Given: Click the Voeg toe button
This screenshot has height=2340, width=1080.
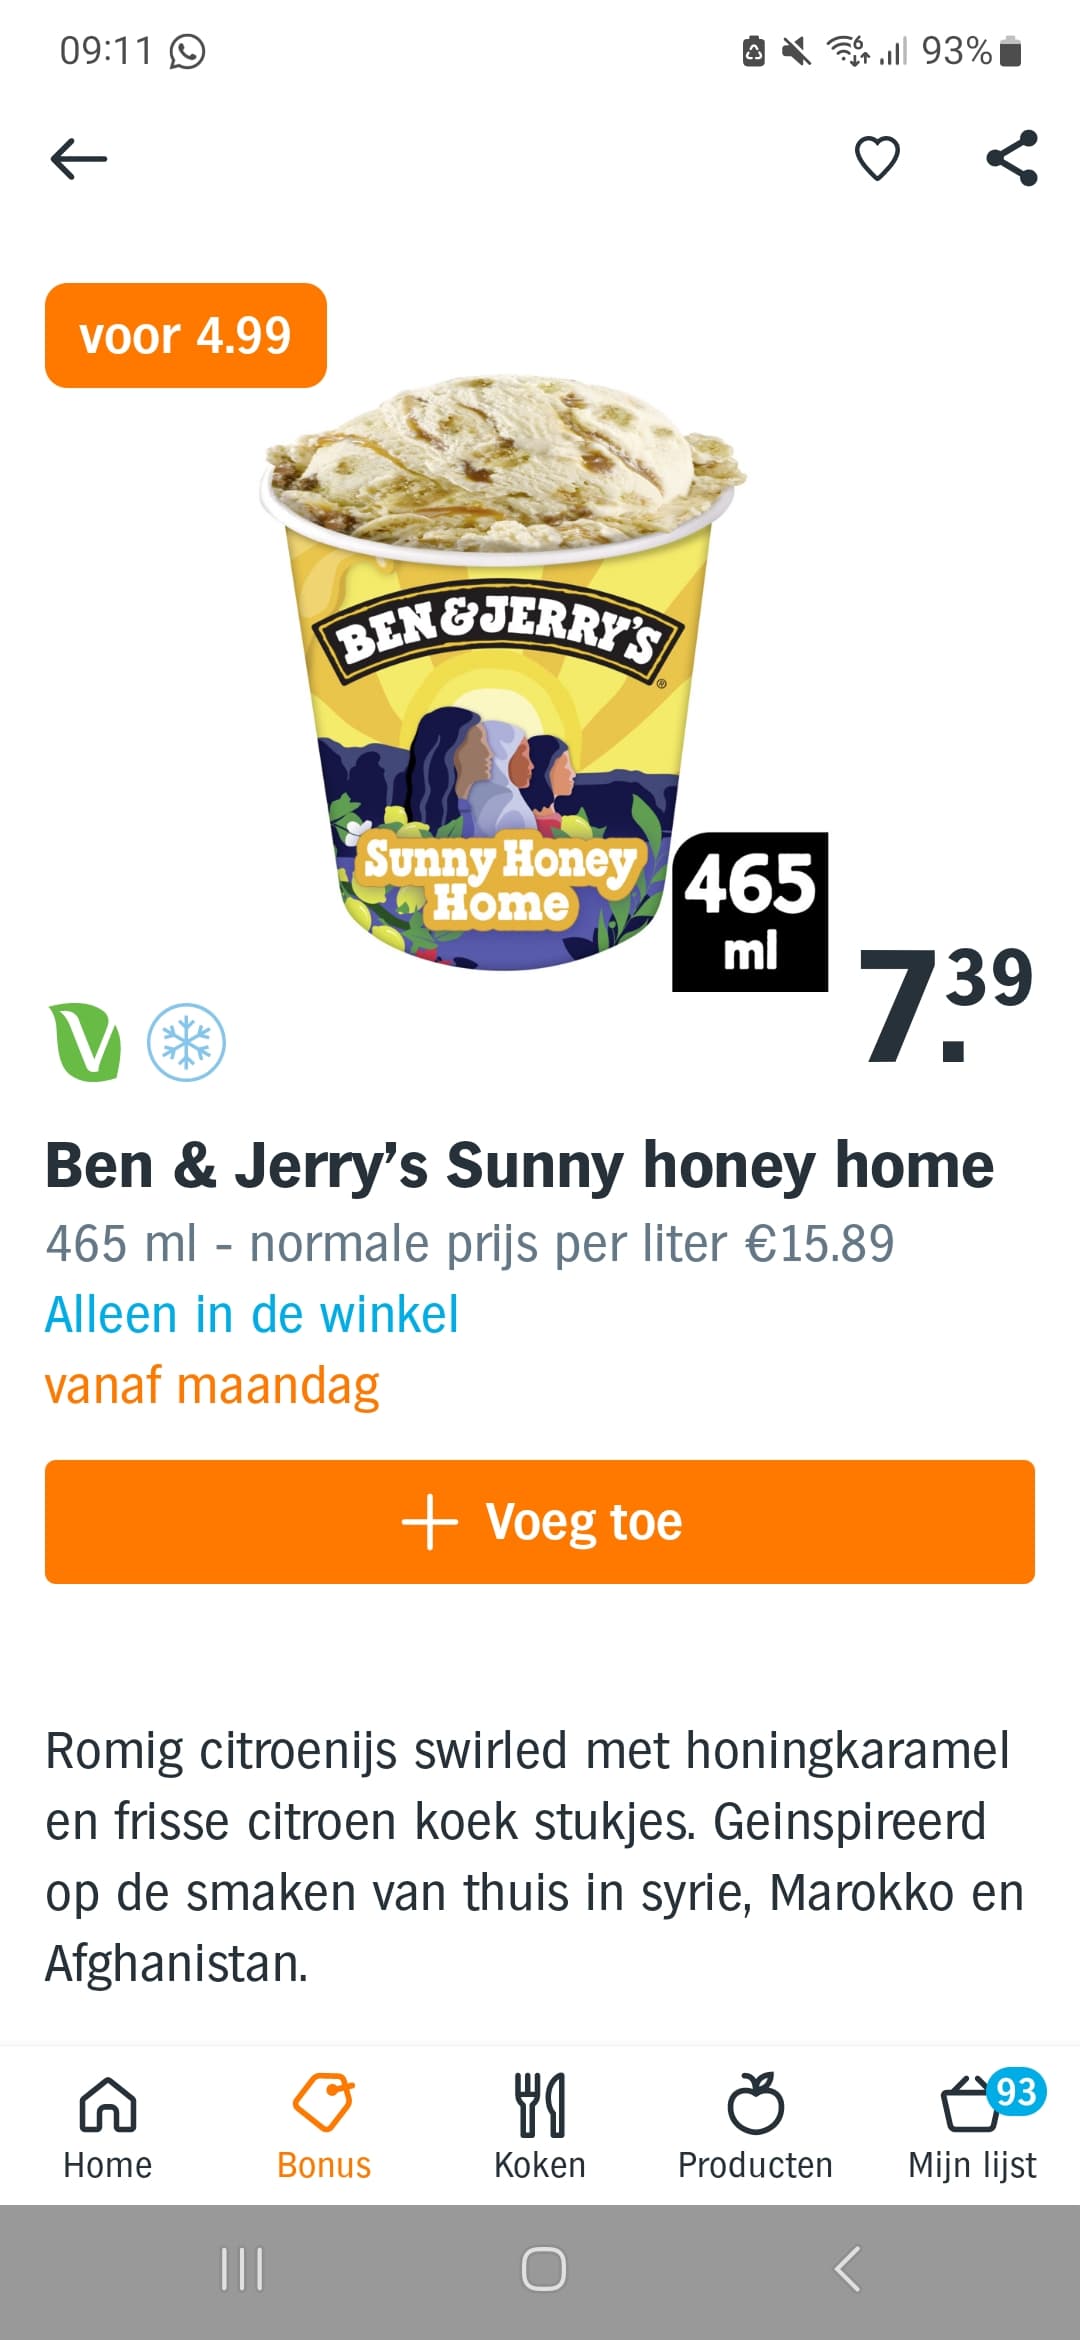Looking at the screenshot, I should coord(540,1522).
